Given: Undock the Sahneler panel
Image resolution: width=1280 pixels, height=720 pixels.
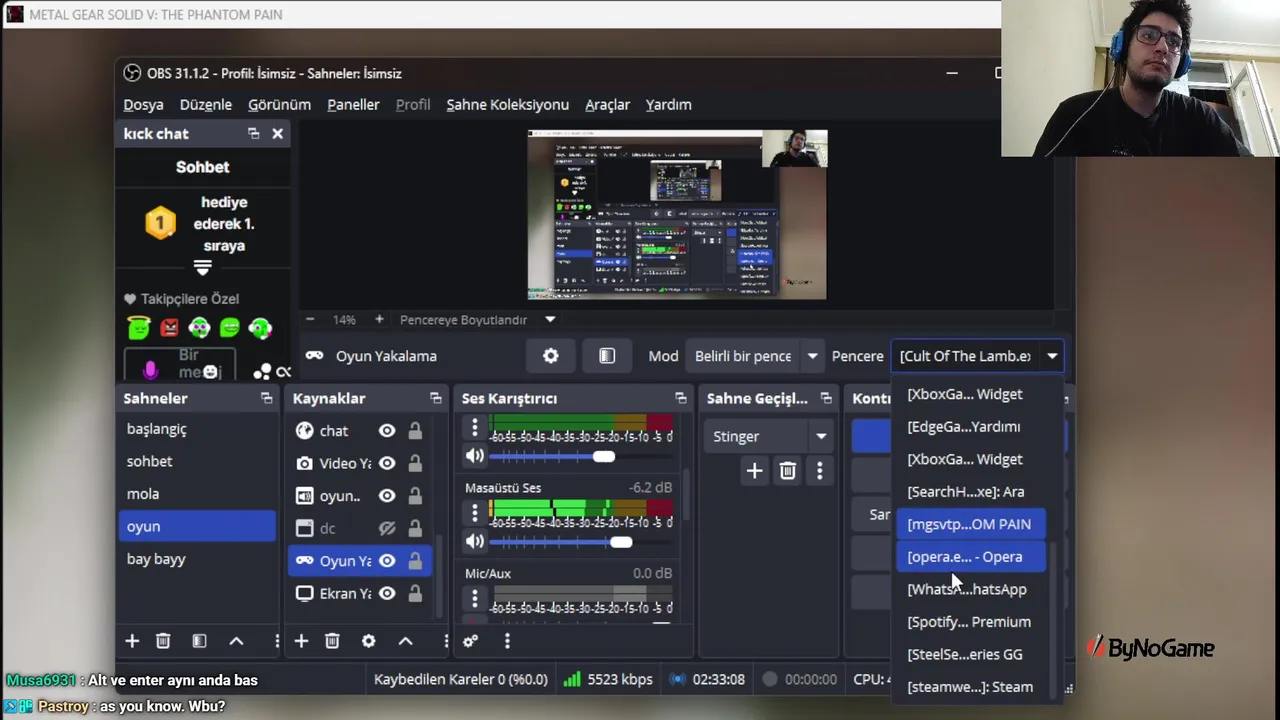Looking at the screenshot, I should pyautogui.click(x=266, y=398).
